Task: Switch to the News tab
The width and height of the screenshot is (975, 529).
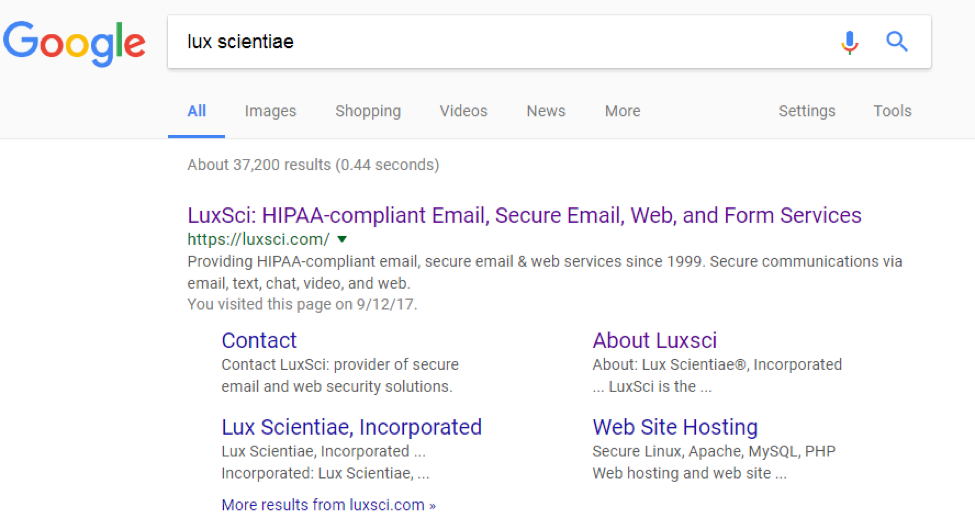Action: [546, 111]
